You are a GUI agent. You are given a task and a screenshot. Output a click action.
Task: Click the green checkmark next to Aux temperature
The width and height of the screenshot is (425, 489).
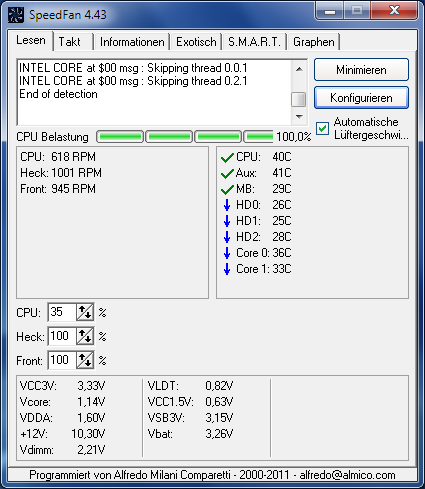(227, 173)
